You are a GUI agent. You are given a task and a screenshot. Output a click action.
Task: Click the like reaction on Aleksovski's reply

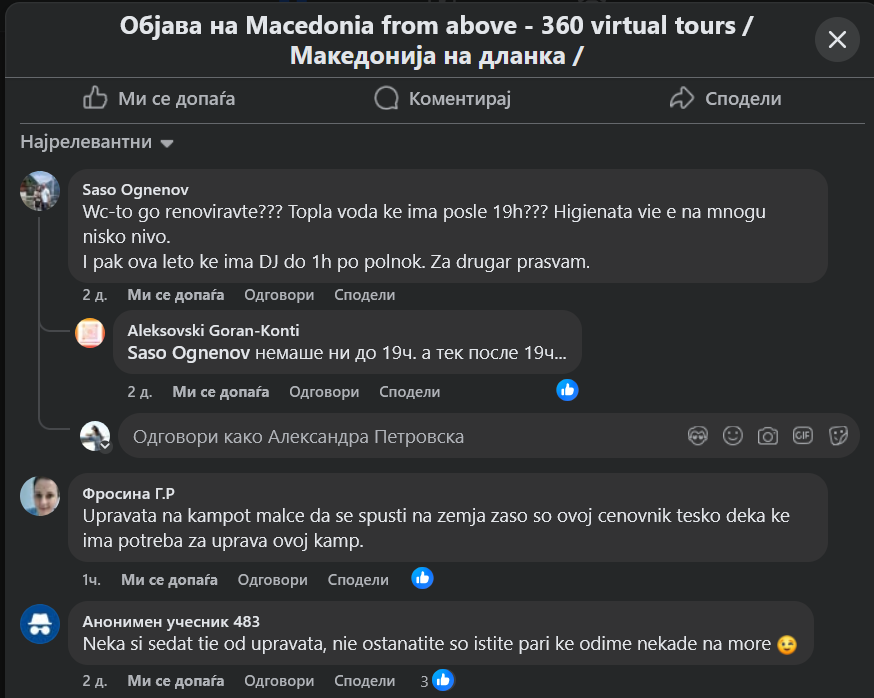[x=567, y=390]
